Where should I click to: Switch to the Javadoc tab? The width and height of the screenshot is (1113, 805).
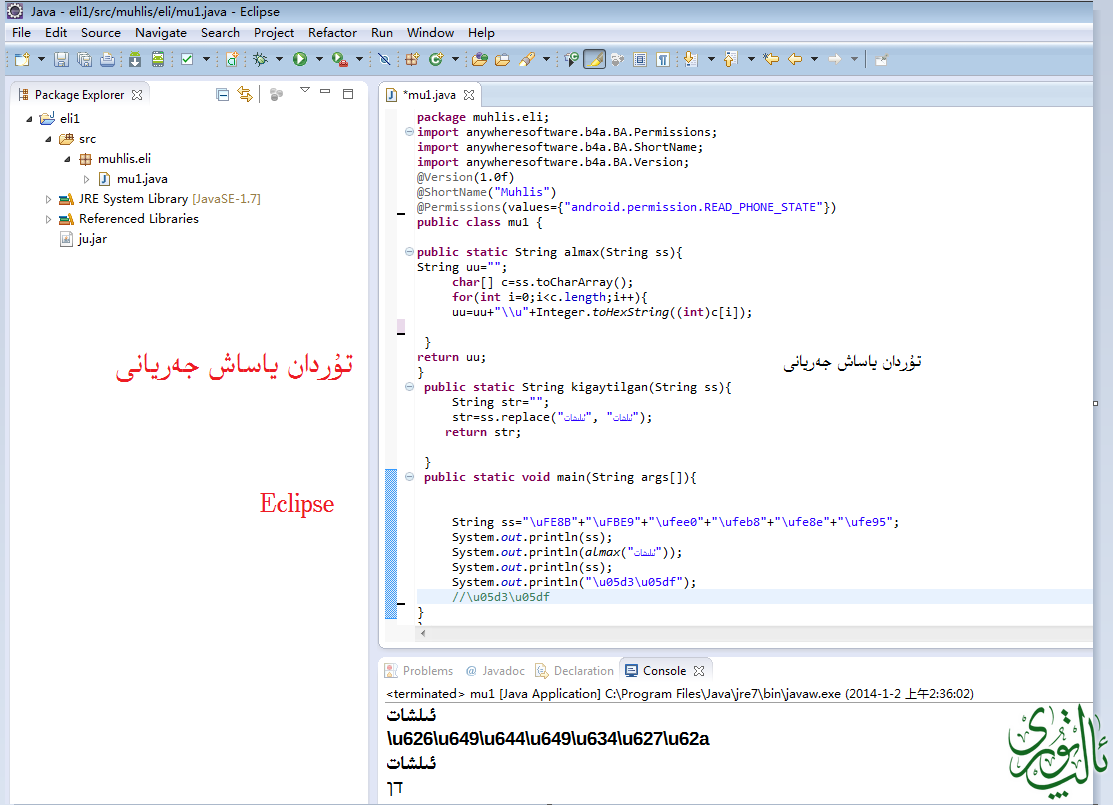[495, 671]
